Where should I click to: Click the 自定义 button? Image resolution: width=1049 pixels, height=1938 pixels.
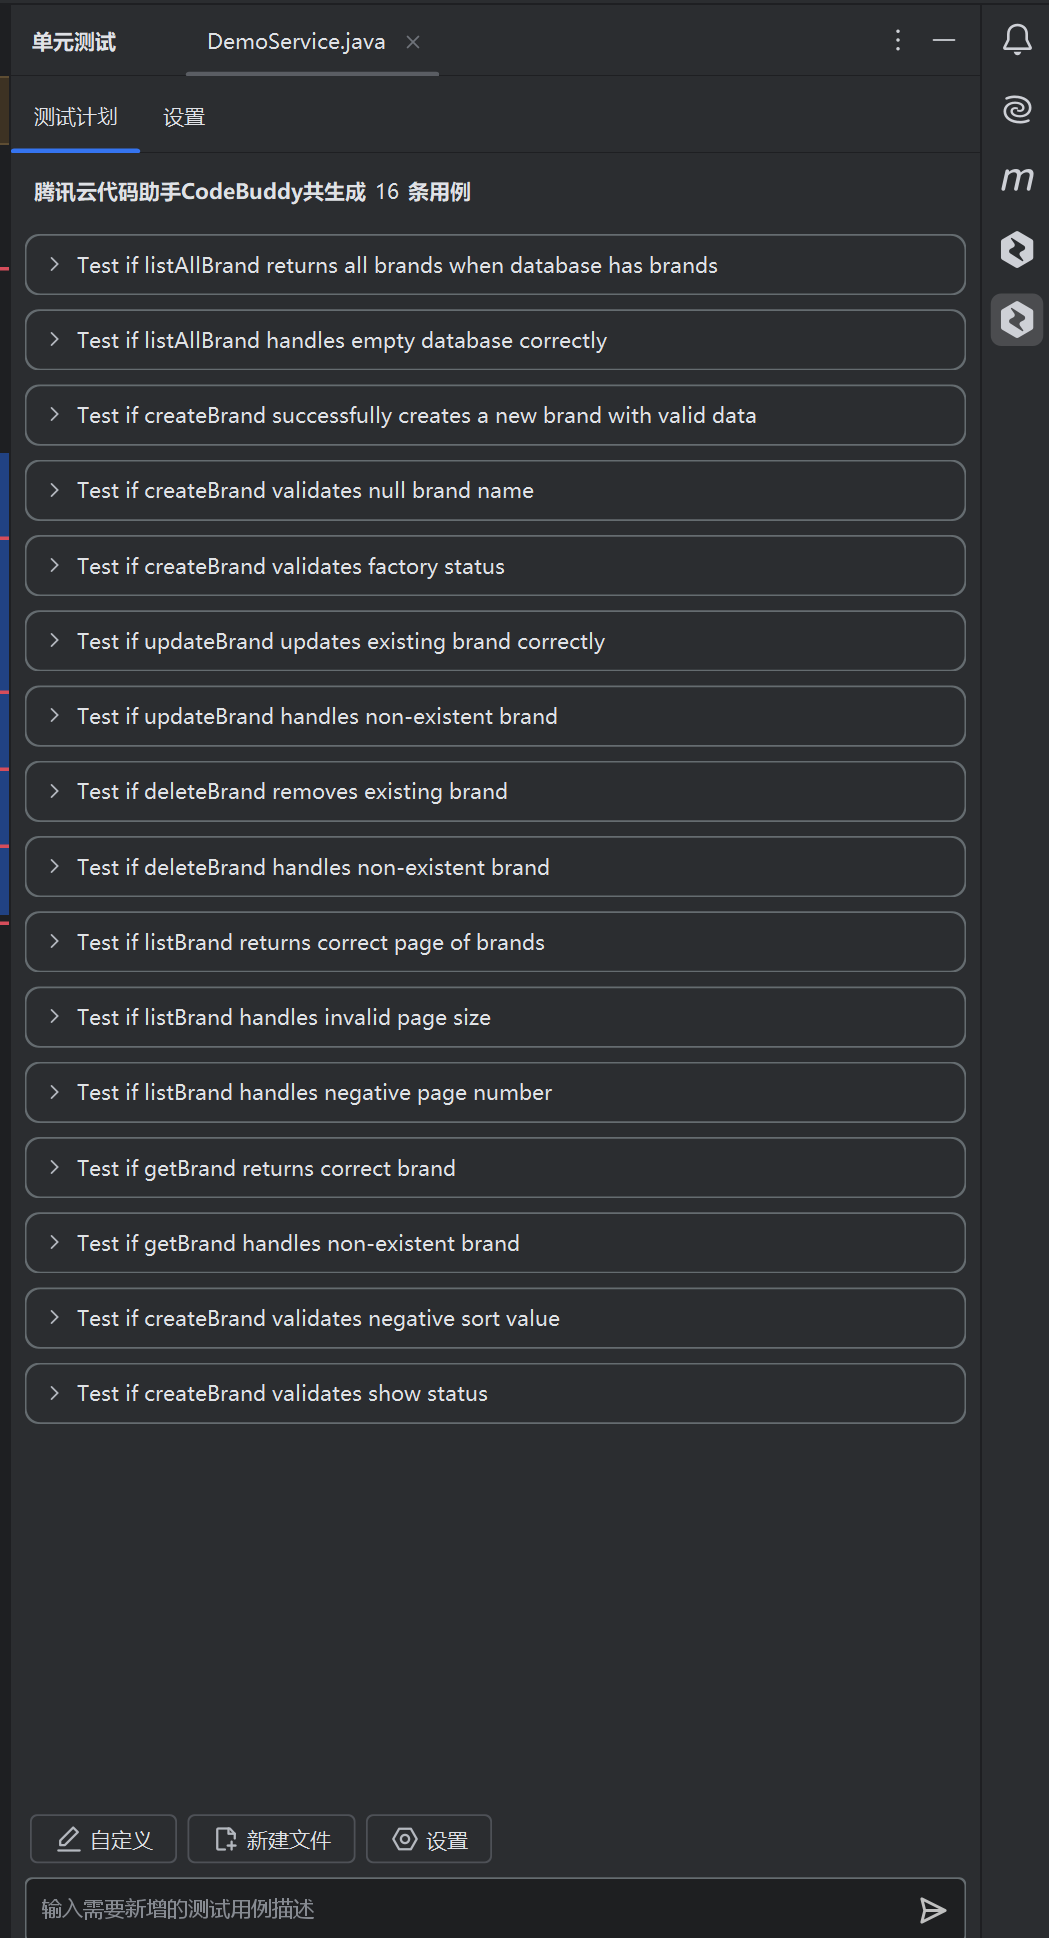click(x=103, y=1839)
